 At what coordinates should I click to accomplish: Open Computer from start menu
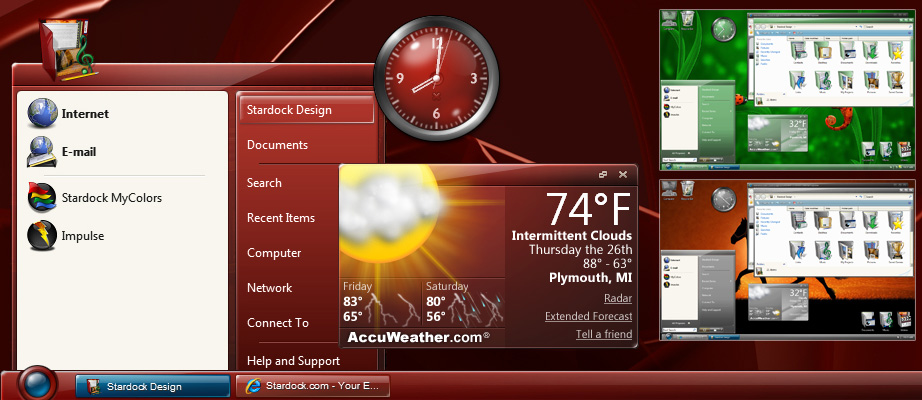tap(274, 253)
